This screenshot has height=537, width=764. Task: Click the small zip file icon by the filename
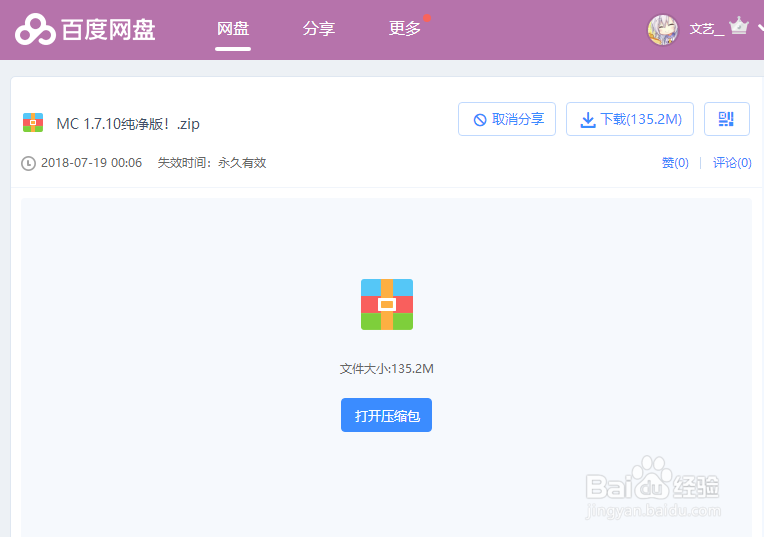pyautogui.click(x=33, y=123)
